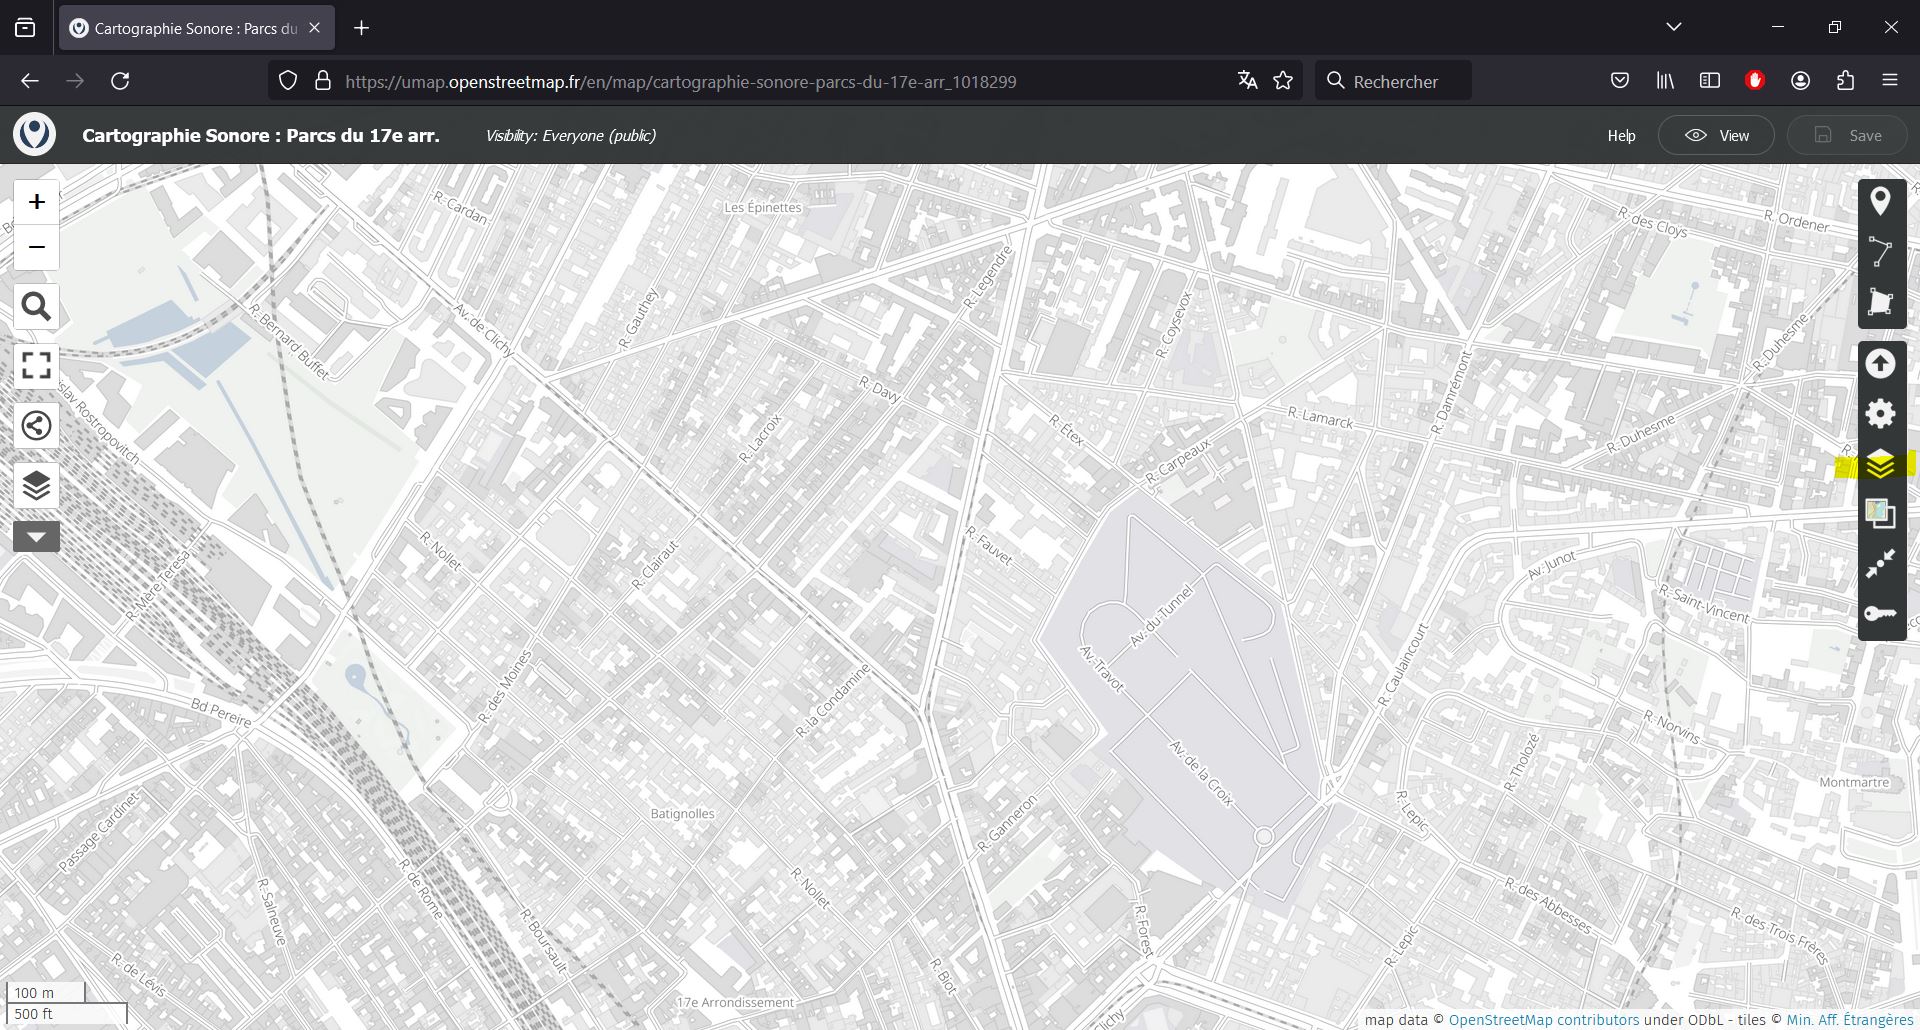This screenshot has height=1030, width=1920.
Task: Toggle the sidebar icon
Action: pyautogui.click(x=1710, y=81)
